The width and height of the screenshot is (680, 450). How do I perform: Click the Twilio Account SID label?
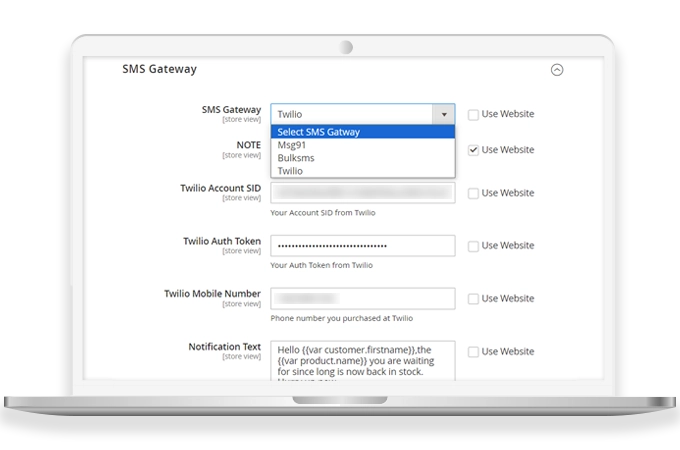coord(221,188)
